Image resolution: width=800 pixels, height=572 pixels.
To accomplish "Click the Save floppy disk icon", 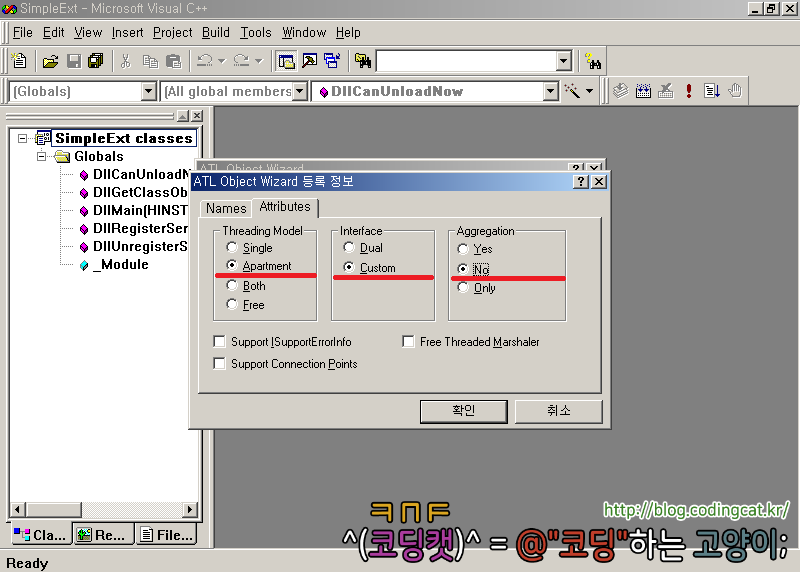I will (74, 61).
